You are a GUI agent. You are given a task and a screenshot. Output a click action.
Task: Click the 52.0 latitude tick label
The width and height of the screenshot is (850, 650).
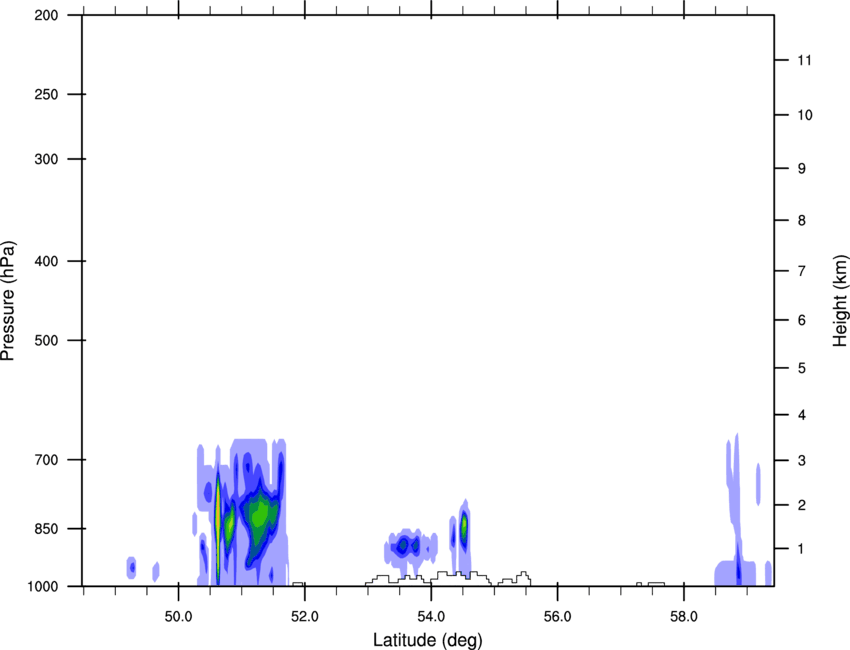[x=305, y=617]
